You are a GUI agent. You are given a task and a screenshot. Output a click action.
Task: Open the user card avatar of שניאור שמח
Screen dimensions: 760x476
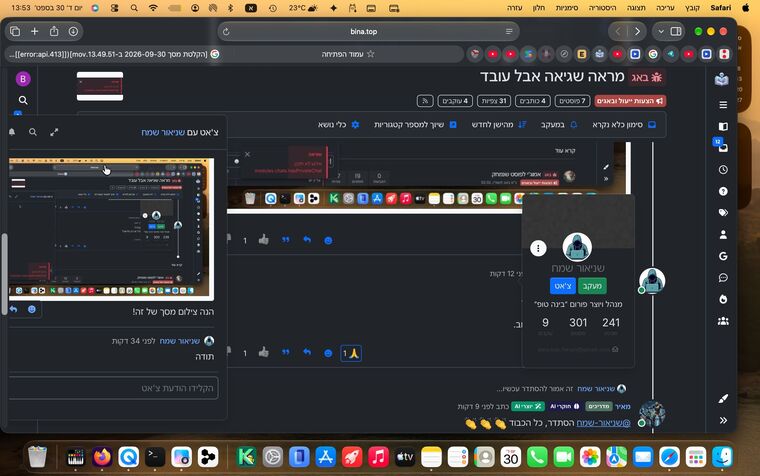coord(577,247)
